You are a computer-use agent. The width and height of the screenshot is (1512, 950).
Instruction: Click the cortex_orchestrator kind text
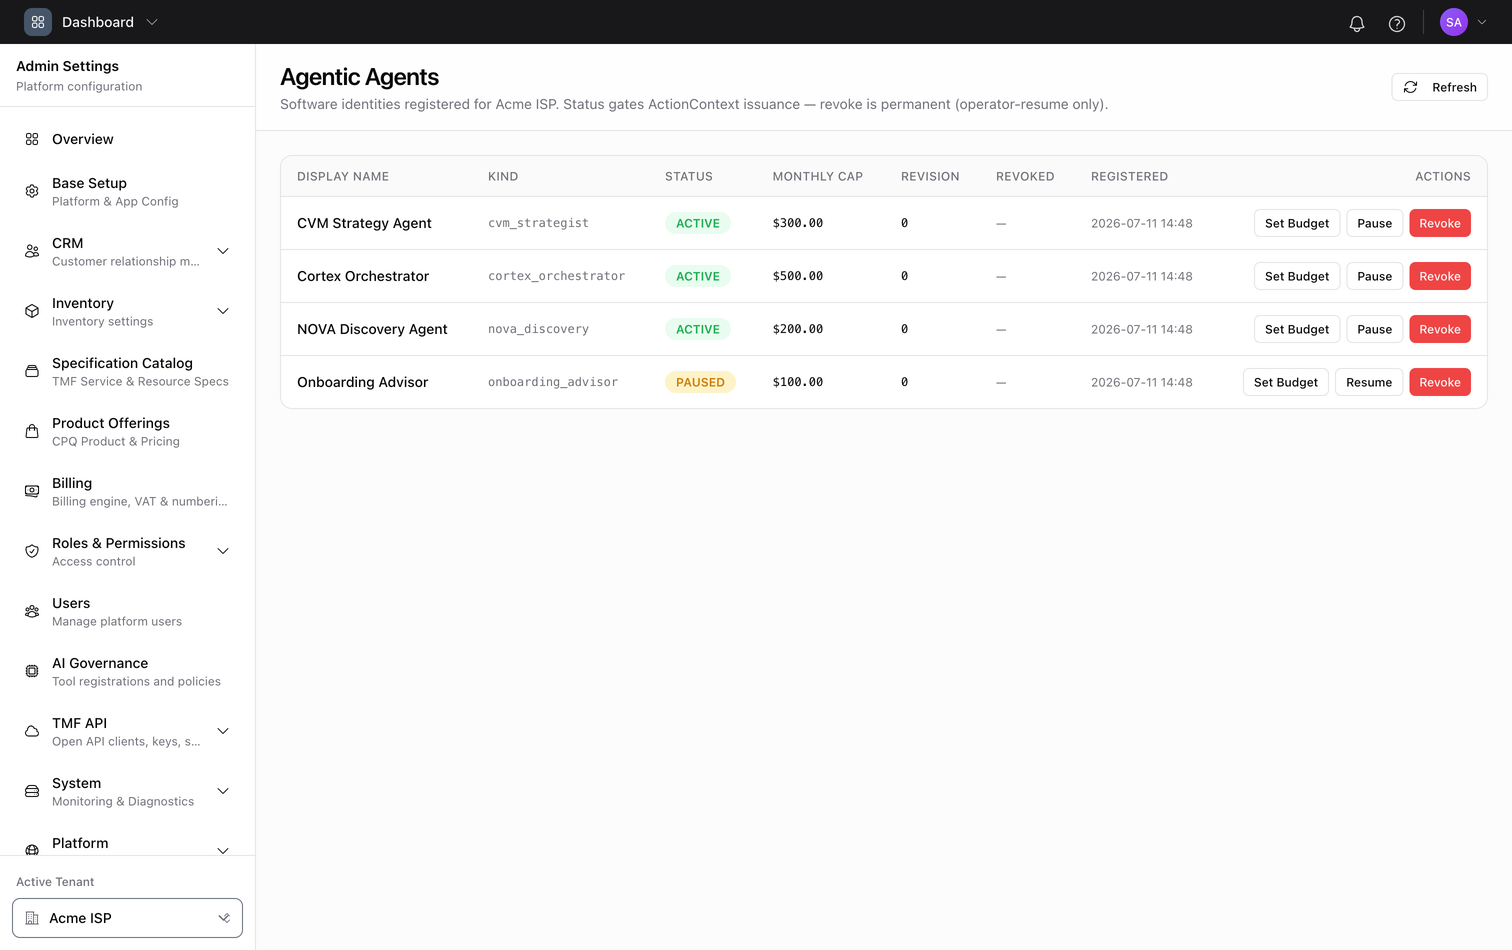coord(556,276)
